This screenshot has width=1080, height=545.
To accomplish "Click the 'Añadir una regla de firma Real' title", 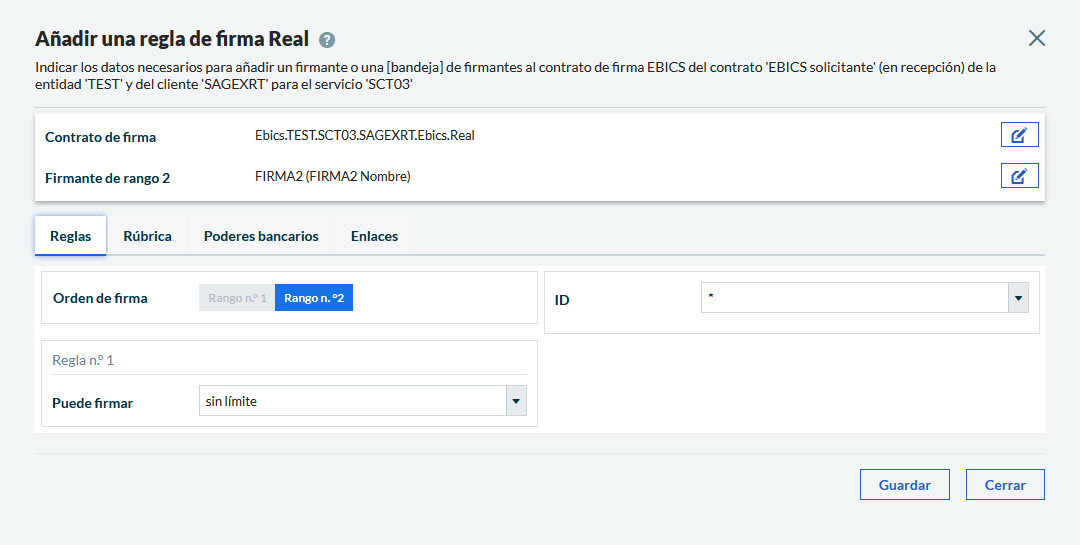I will click(x=172, y=39).
